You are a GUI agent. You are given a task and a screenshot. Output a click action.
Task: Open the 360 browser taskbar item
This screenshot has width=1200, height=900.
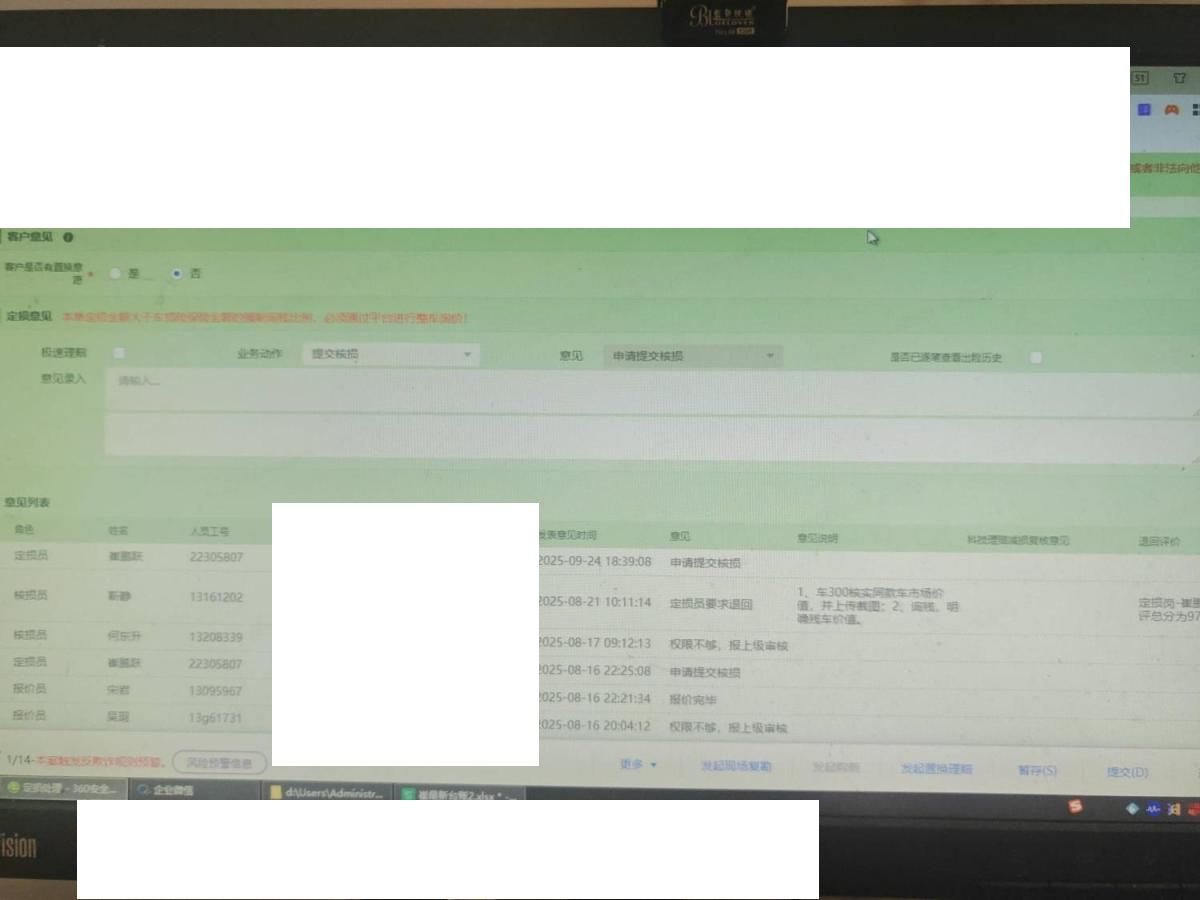tap(64, 789)
